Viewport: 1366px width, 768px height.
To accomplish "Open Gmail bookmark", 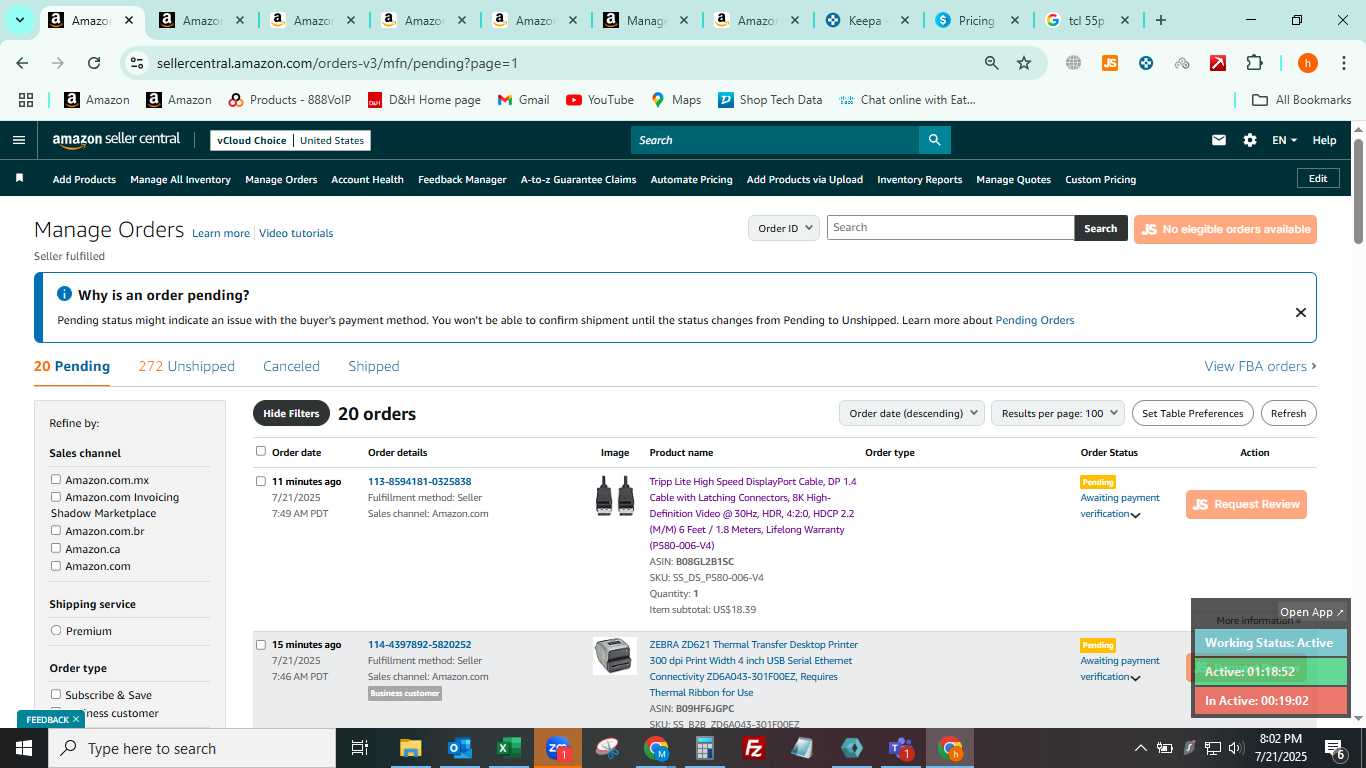I will pos(523,100).
